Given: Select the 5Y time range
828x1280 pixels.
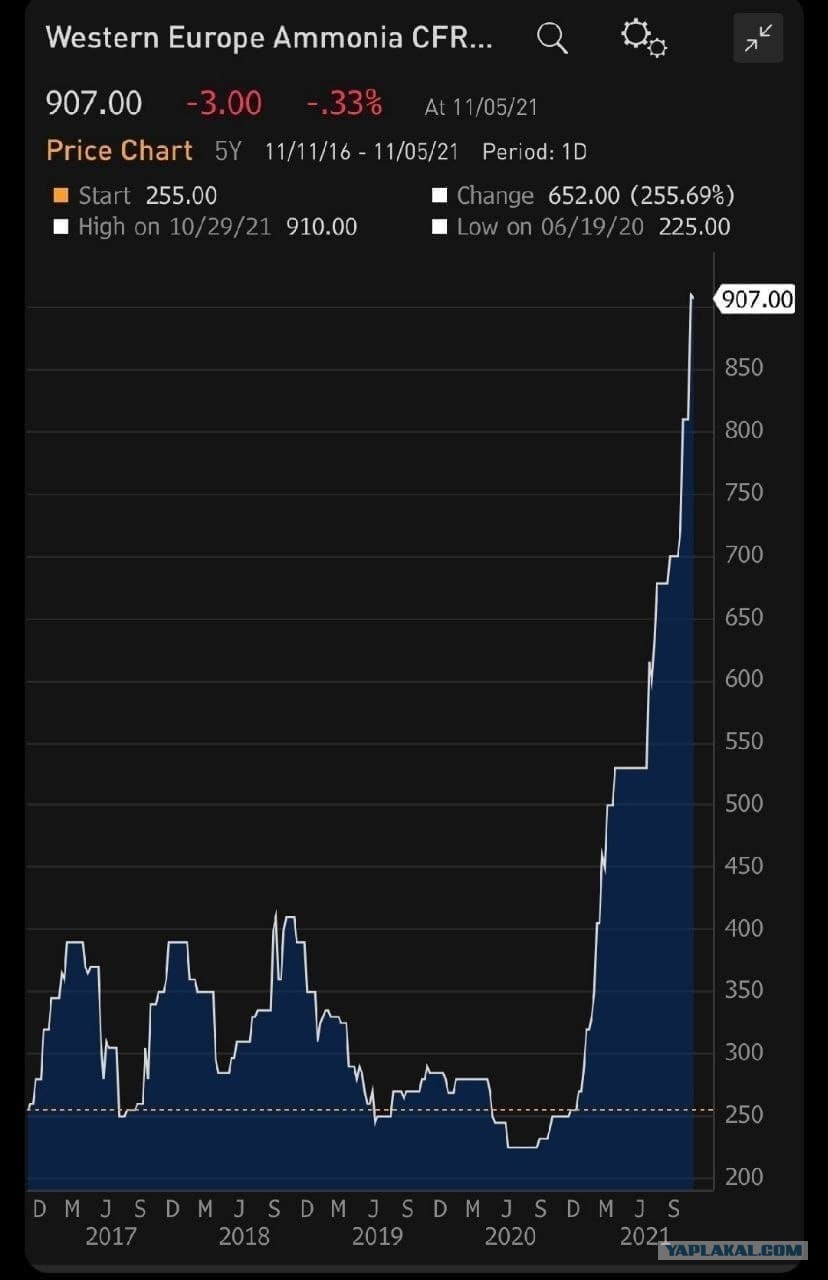Looking at the screenshot, I should pyautogui.click(x=228, y=152).
